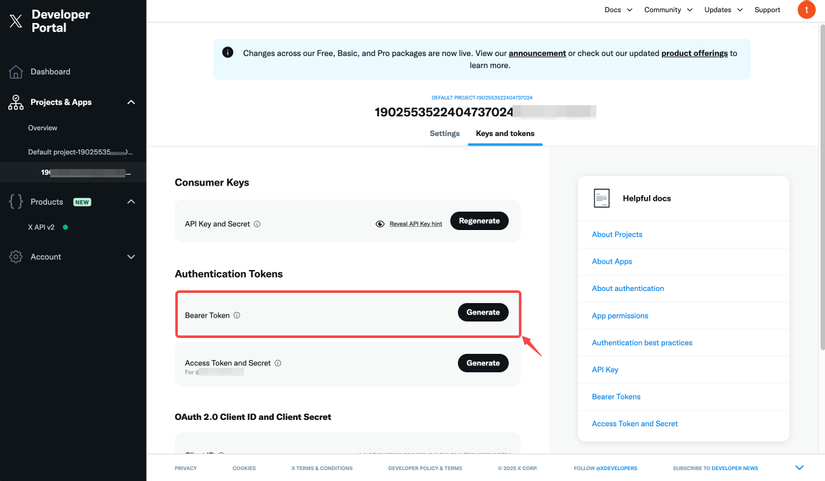
Task: Go to Dashboard in sidebar
Action: point(50,72)
